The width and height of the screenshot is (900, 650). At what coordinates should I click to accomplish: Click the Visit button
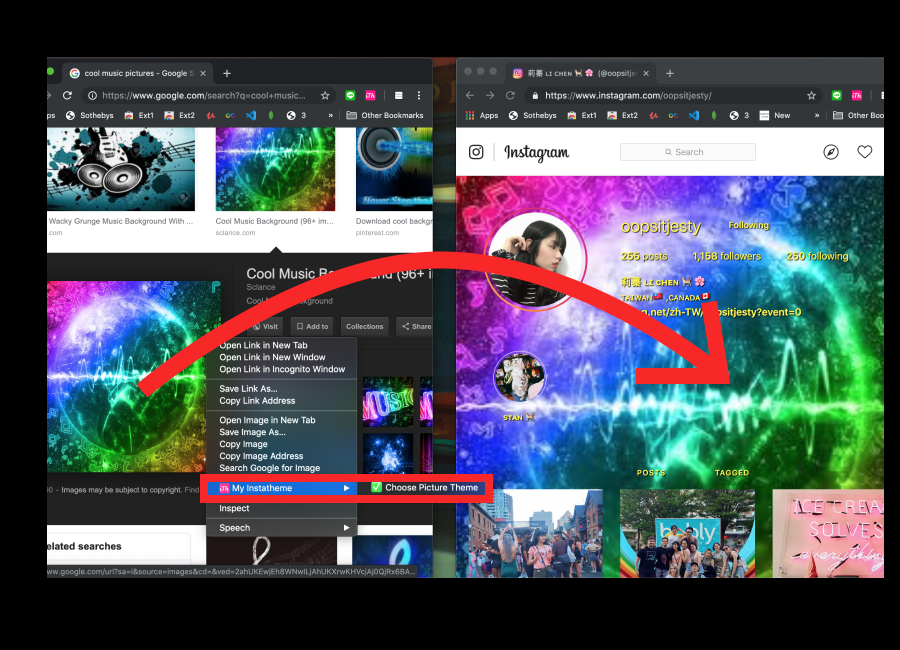[265, 326]
